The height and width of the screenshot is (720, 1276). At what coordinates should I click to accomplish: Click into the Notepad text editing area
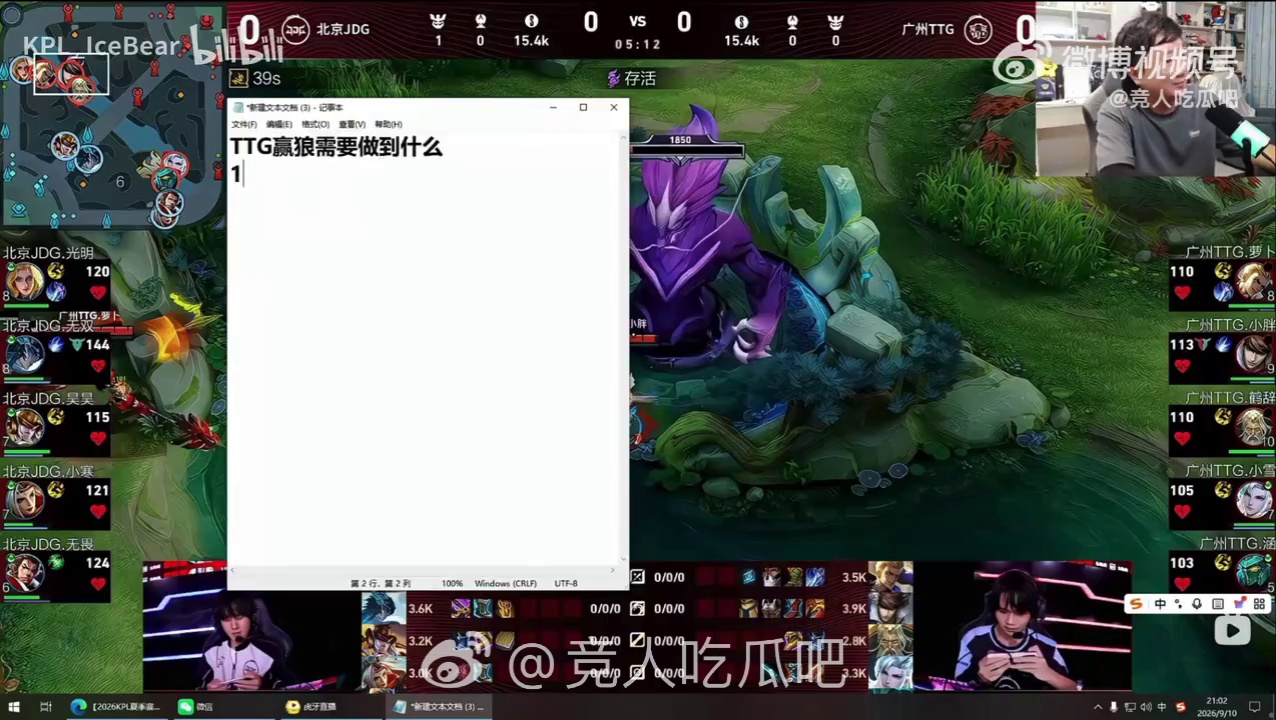click(425, 350)
